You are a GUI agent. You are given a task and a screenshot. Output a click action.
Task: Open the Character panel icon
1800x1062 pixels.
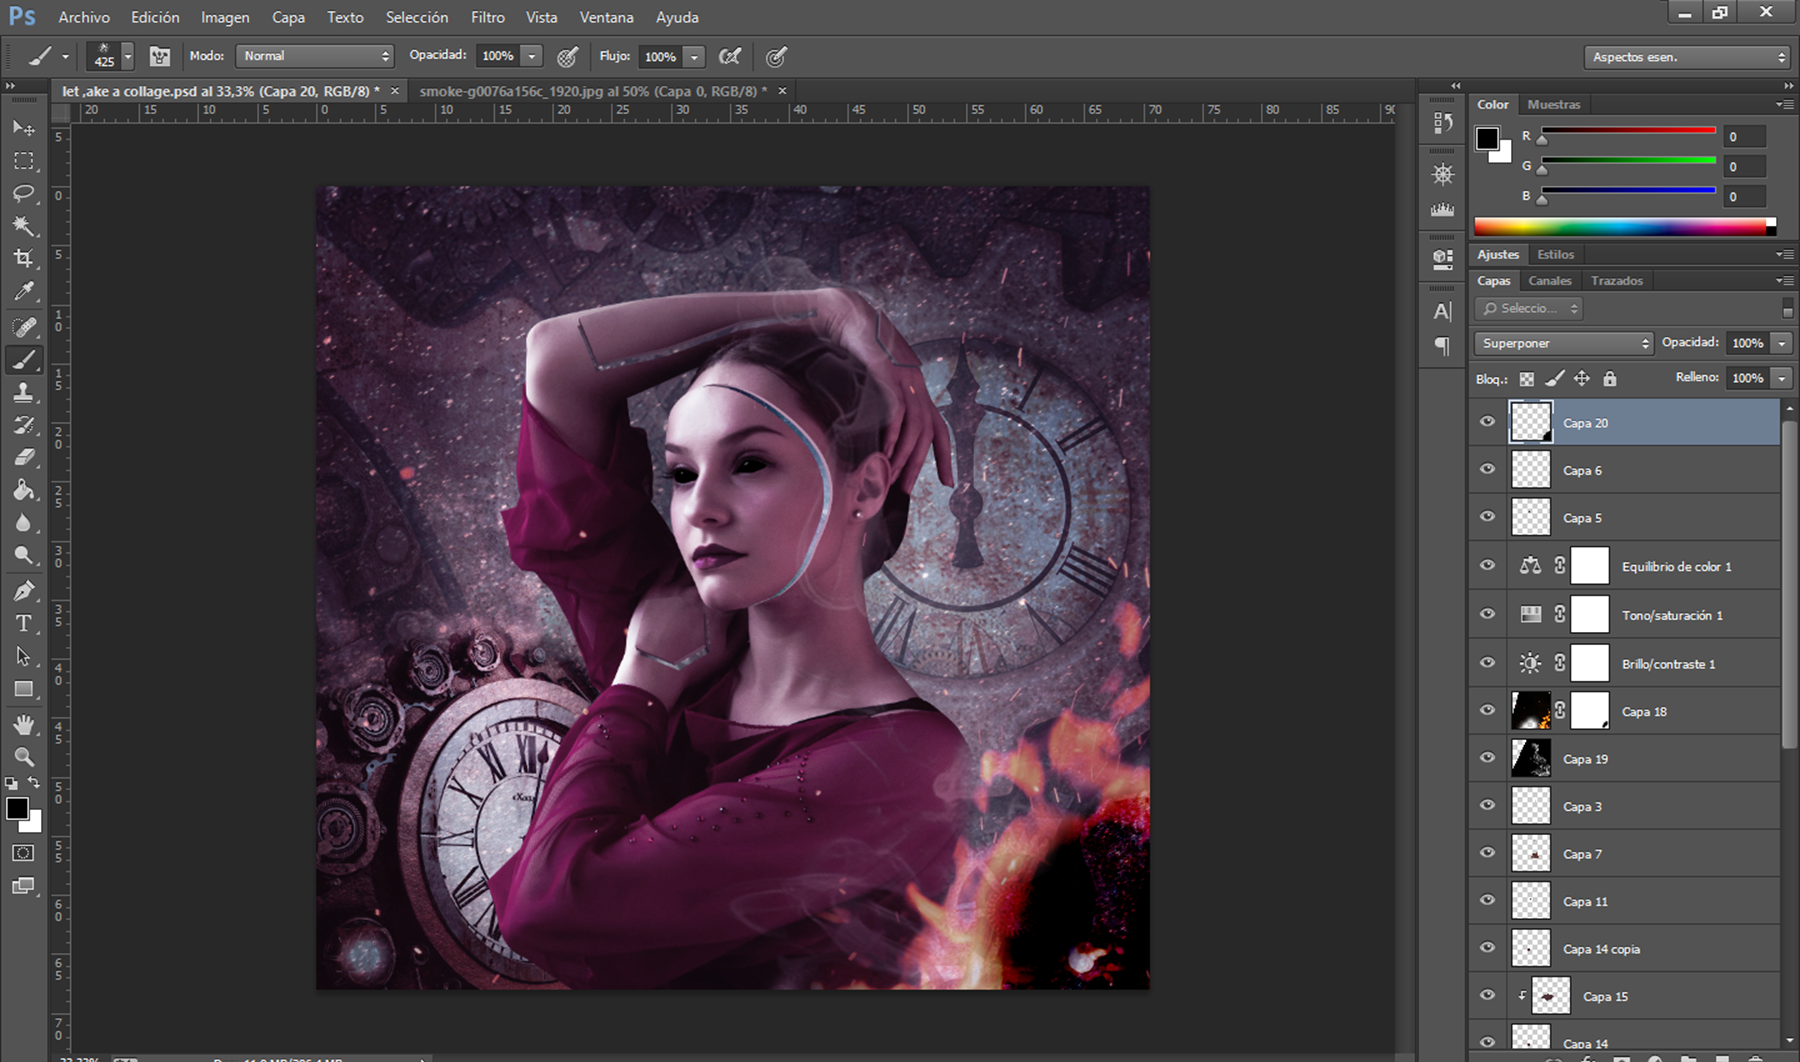pyautogui.click(x=1442, y=312)
